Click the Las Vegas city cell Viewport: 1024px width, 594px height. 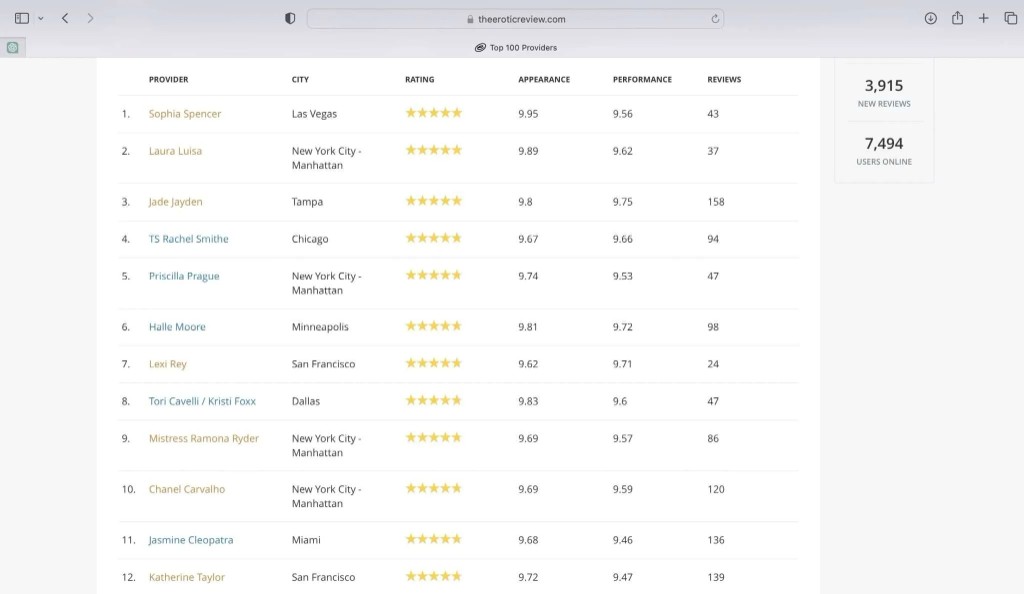pyautogui.click(x=314, y=114)
